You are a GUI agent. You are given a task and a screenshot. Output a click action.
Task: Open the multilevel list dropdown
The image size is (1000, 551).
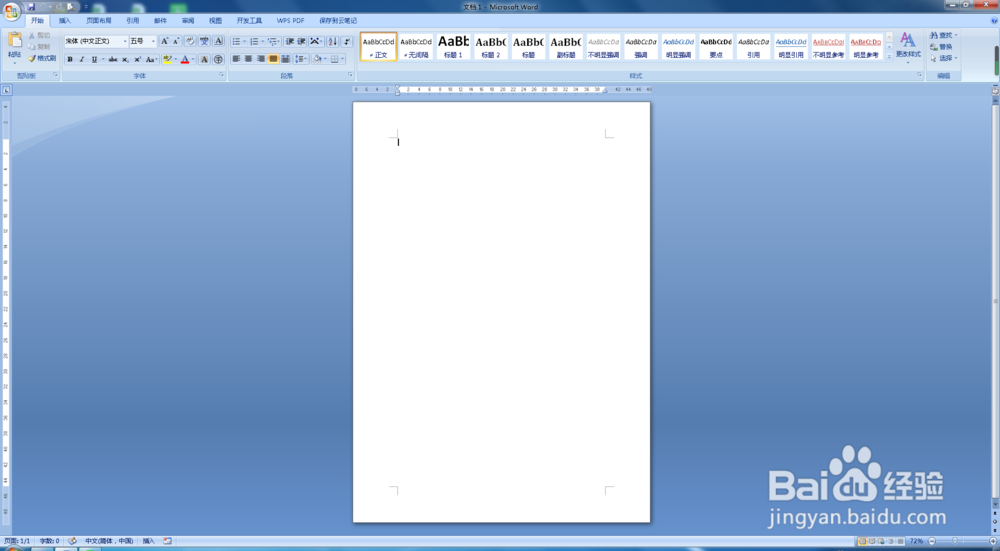pyautogui.click(x=278, y=41)
